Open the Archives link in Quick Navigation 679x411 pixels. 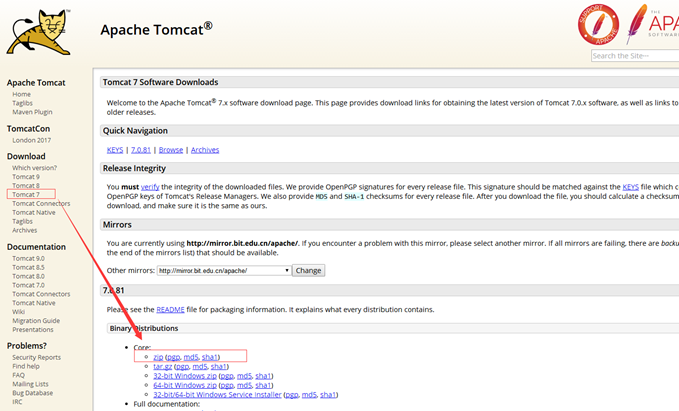205,150
